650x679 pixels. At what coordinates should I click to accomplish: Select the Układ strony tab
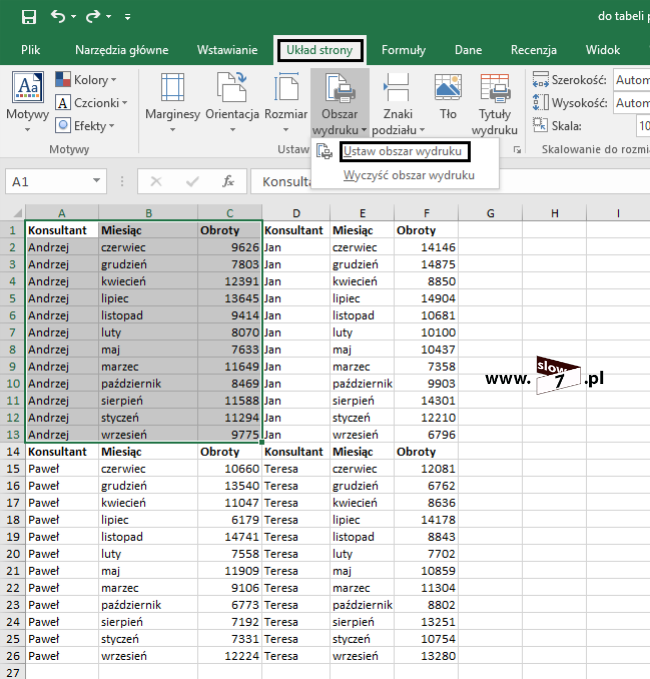pos(320,50)
